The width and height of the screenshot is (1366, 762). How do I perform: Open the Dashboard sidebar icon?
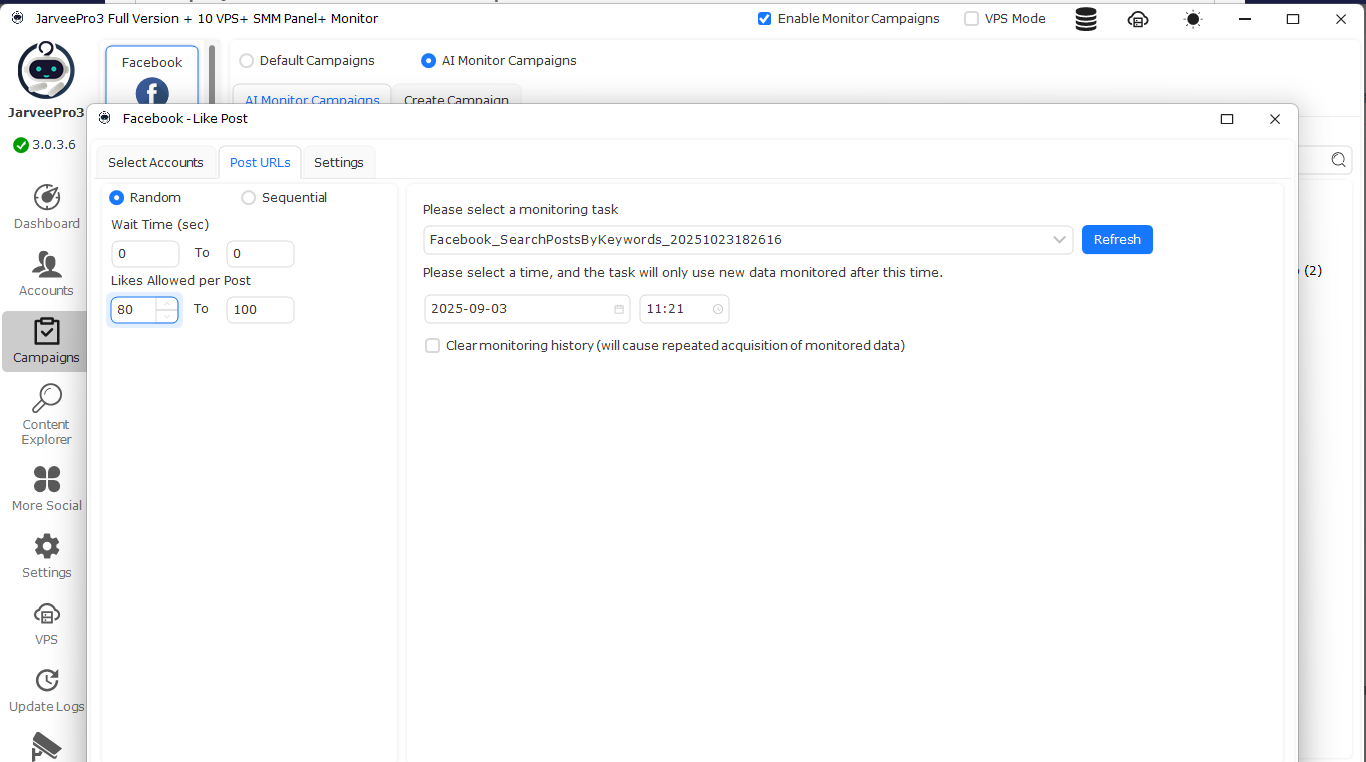pyautogui.click(x=46, y=198)
